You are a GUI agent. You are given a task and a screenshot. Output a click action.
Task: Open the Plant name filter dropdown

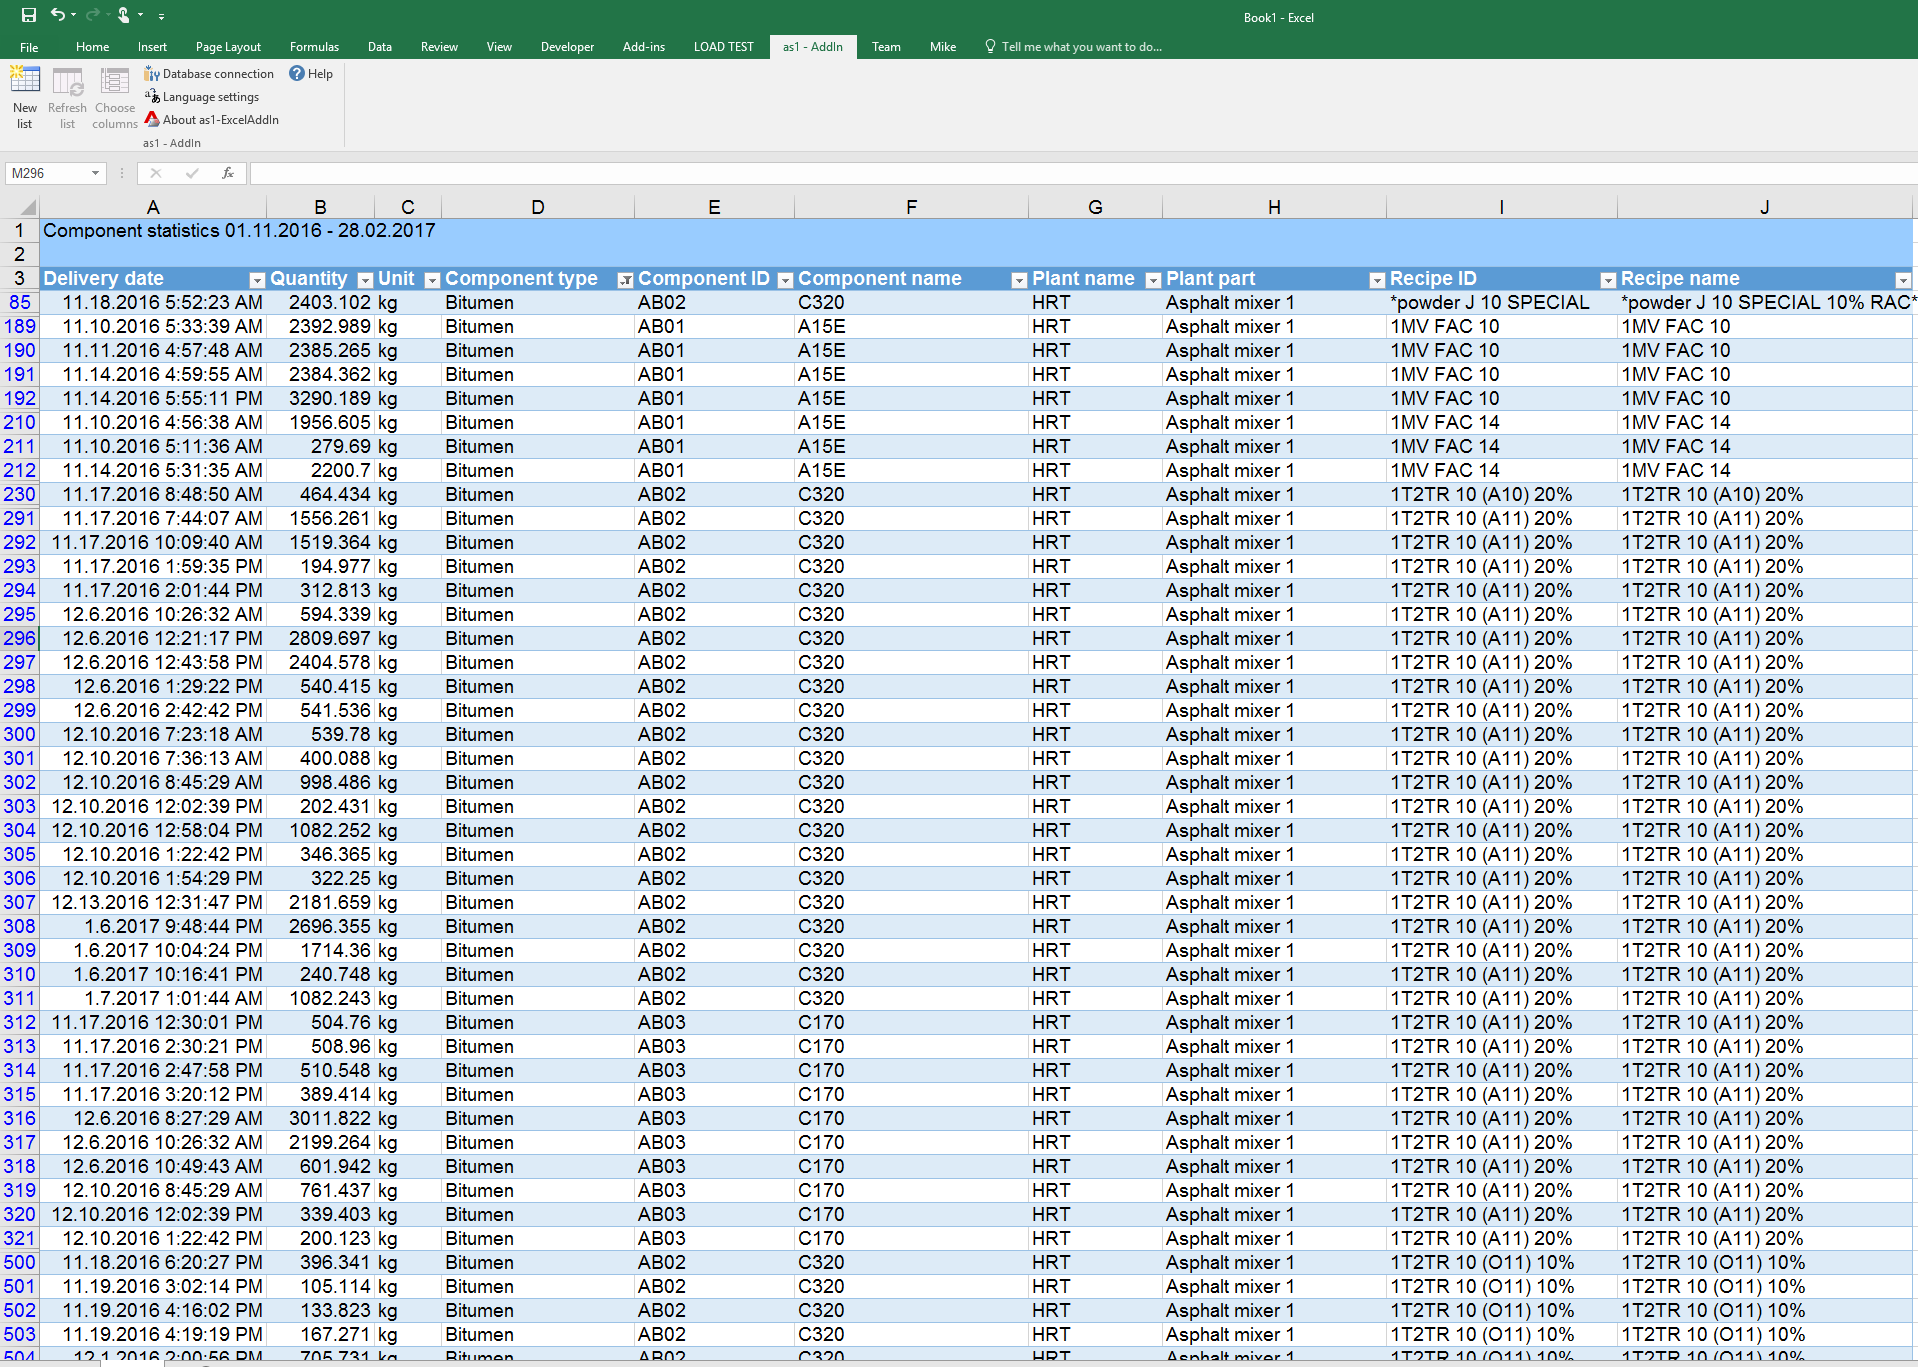(1153, 280)
